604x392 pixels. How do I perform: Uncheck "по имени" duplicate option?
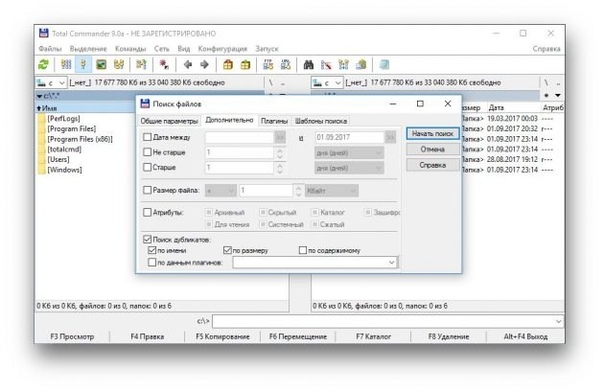152,250
